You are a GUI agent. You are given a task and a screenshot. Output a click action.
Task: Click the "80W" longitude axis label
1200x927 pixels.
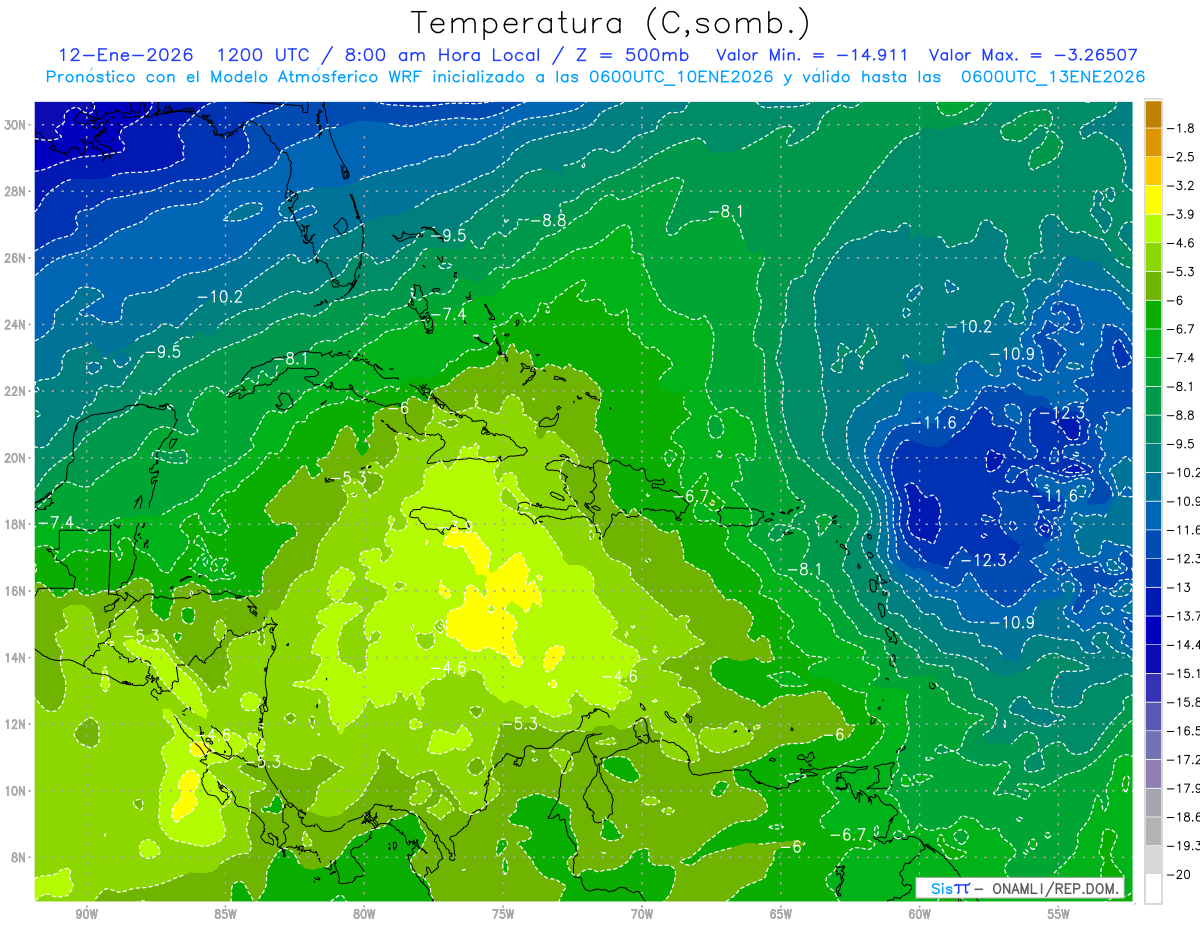tap(364, 914)
